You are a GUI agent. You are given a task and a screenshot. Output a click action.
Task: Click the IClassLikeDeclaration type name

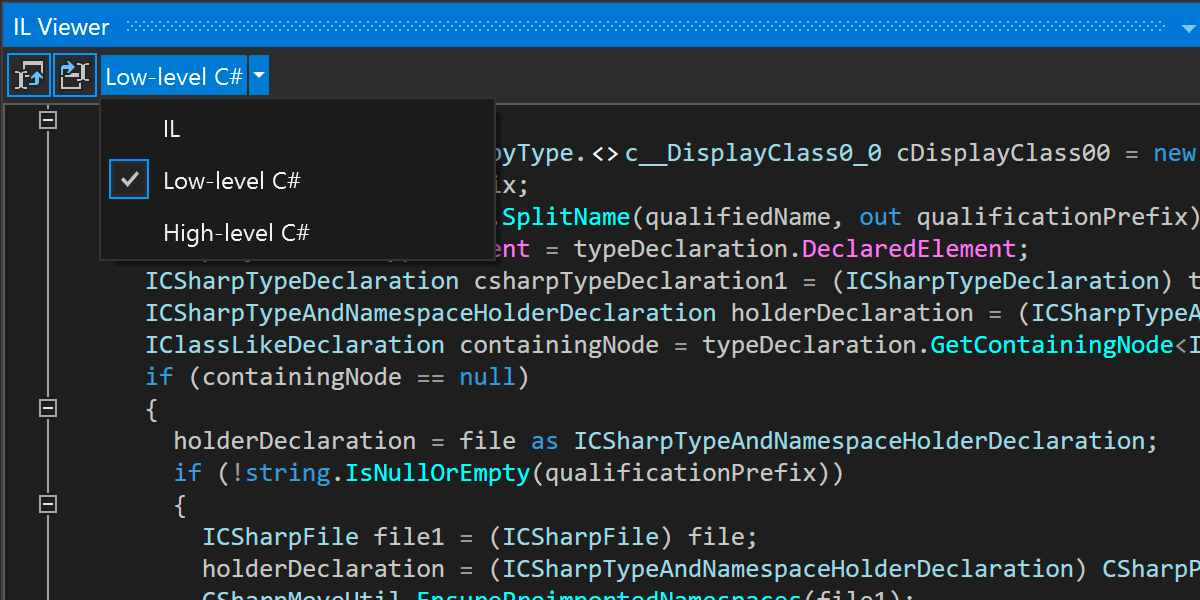click(295, 345)
